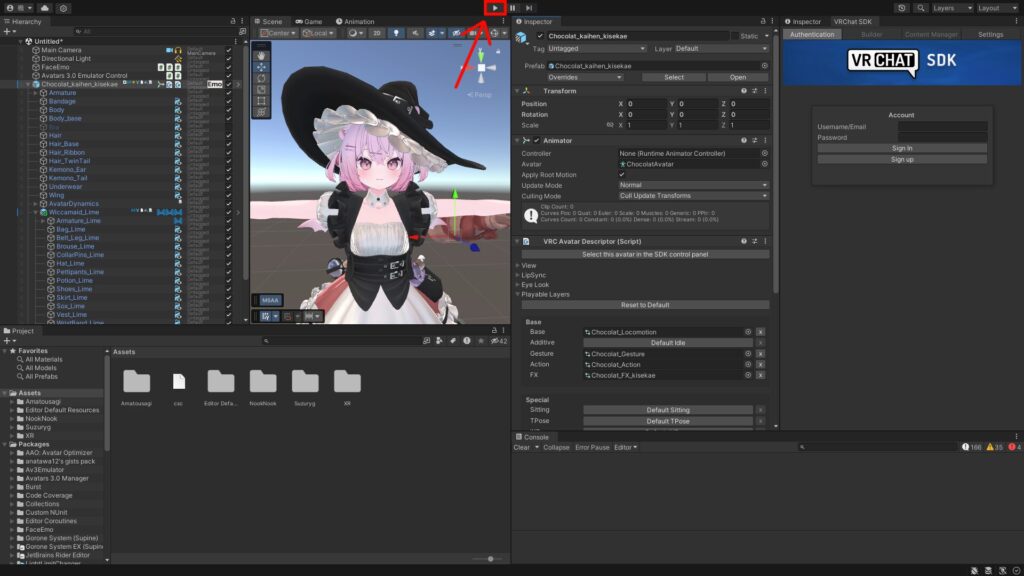Viewport: 1024px width, 576px height.
Task: Click Reset to Default button
Action: [645, 305]
